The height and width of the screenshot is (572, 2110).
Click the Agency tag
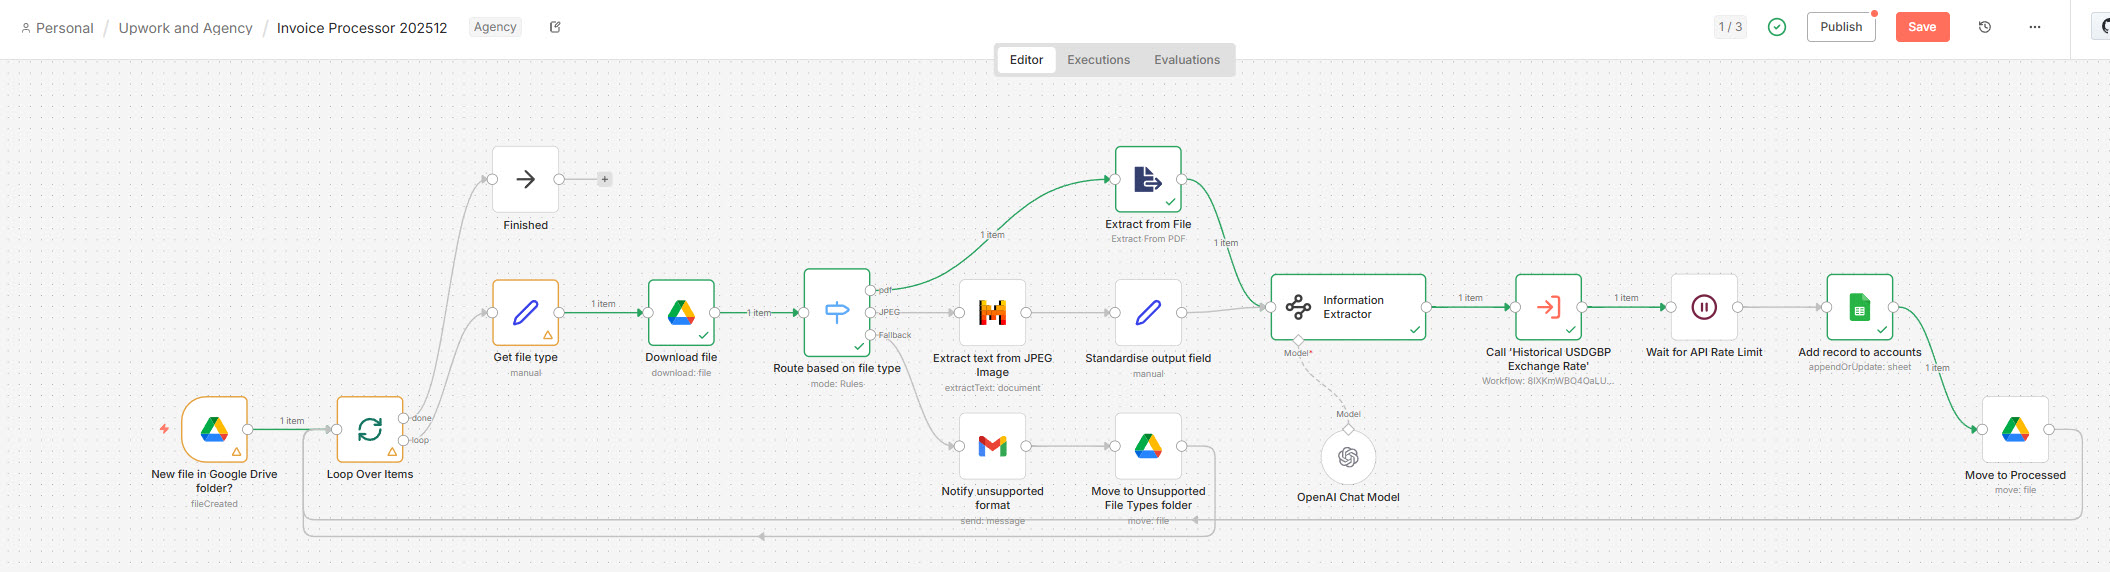pyautogui.click(x=495, y=27)
